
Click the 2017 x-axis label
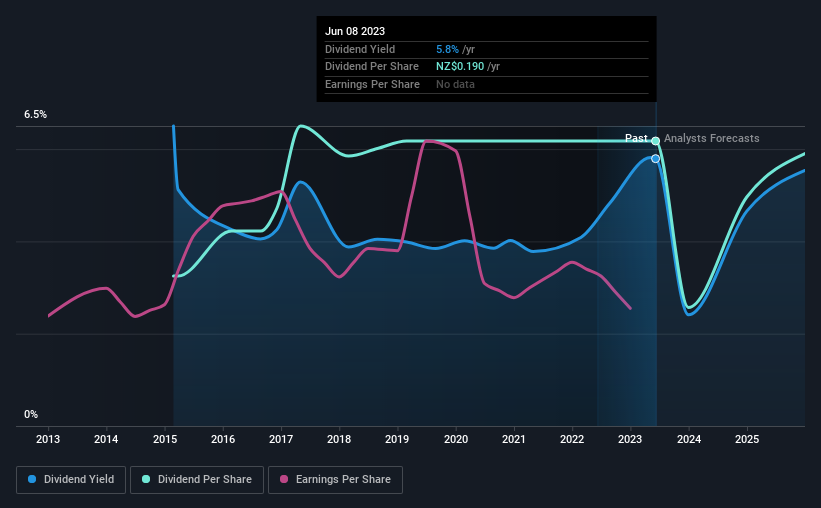coord(281,439)
